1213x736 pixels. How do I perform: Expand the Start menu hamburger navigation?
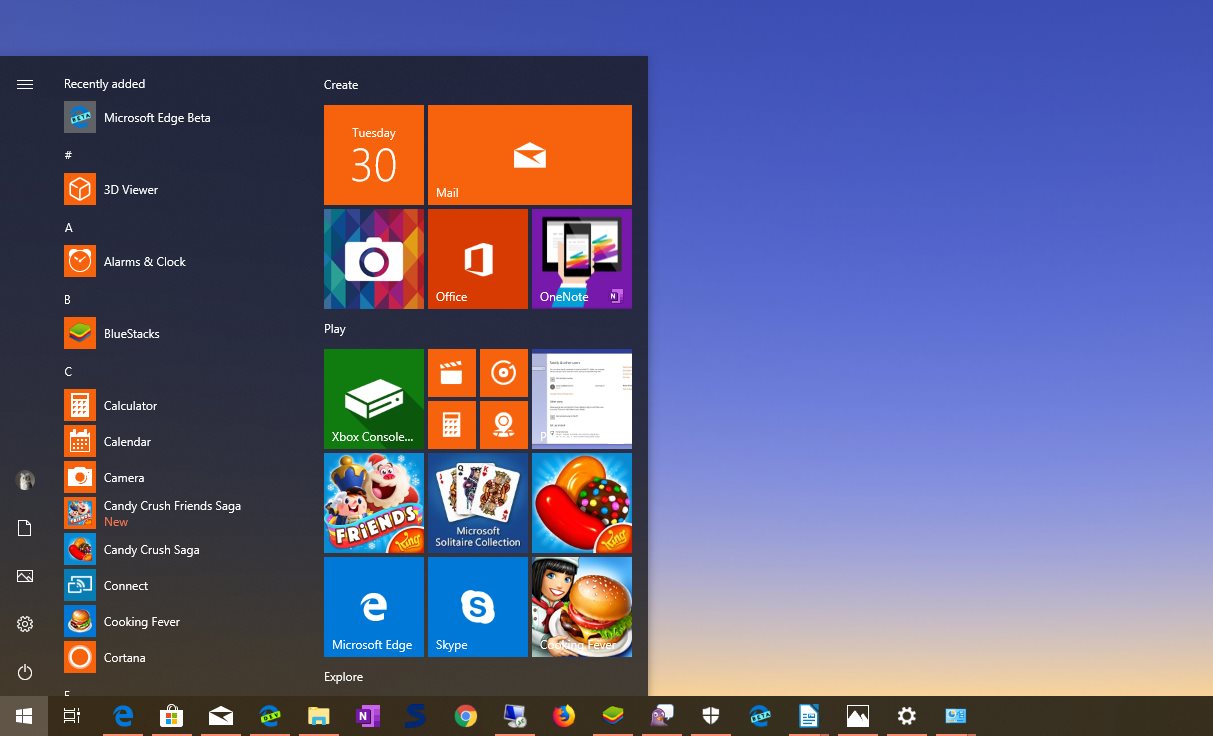point(25,85)
